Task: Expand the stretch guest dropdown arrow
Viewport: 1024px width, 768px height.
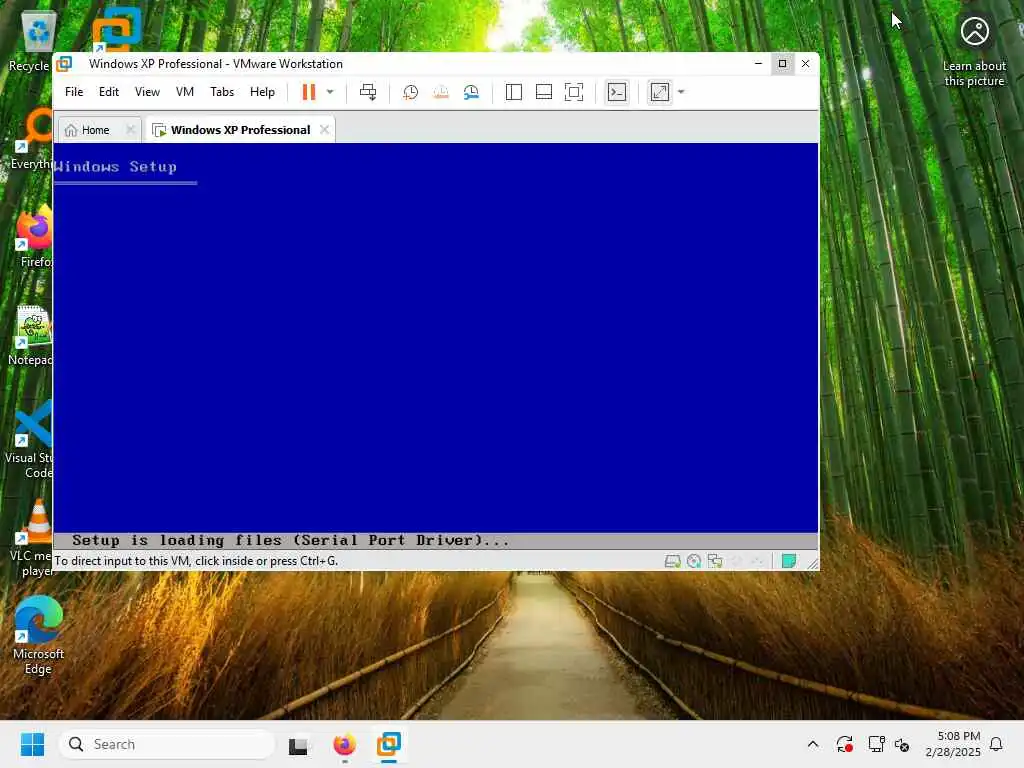Action: tap(681, 92)
